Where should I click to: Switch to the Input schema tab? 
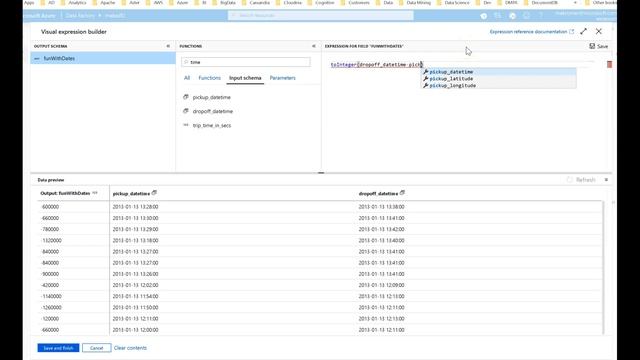245,78
